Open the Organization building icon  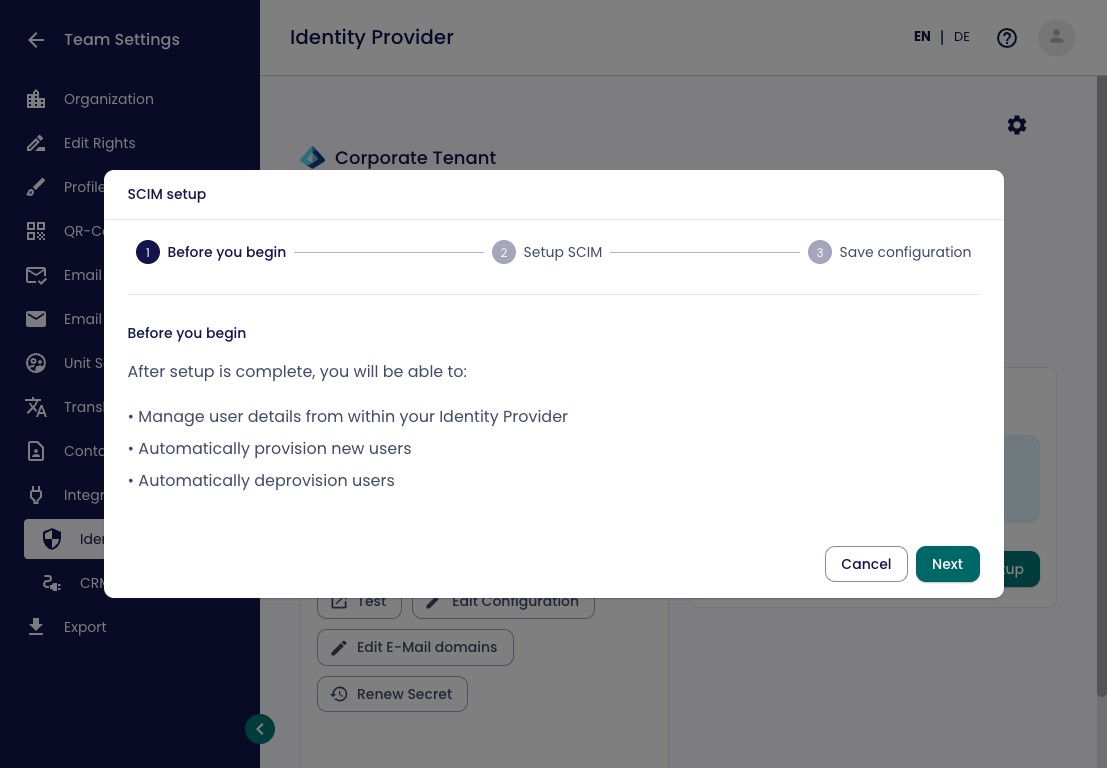click(36, 100)
